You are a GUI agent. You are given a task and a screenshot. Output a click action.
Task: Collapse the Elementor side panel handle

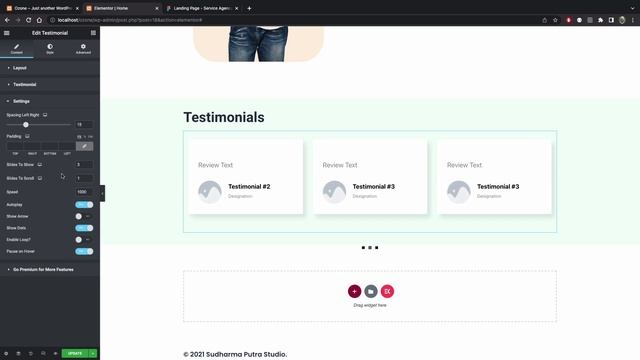[102, 193]
